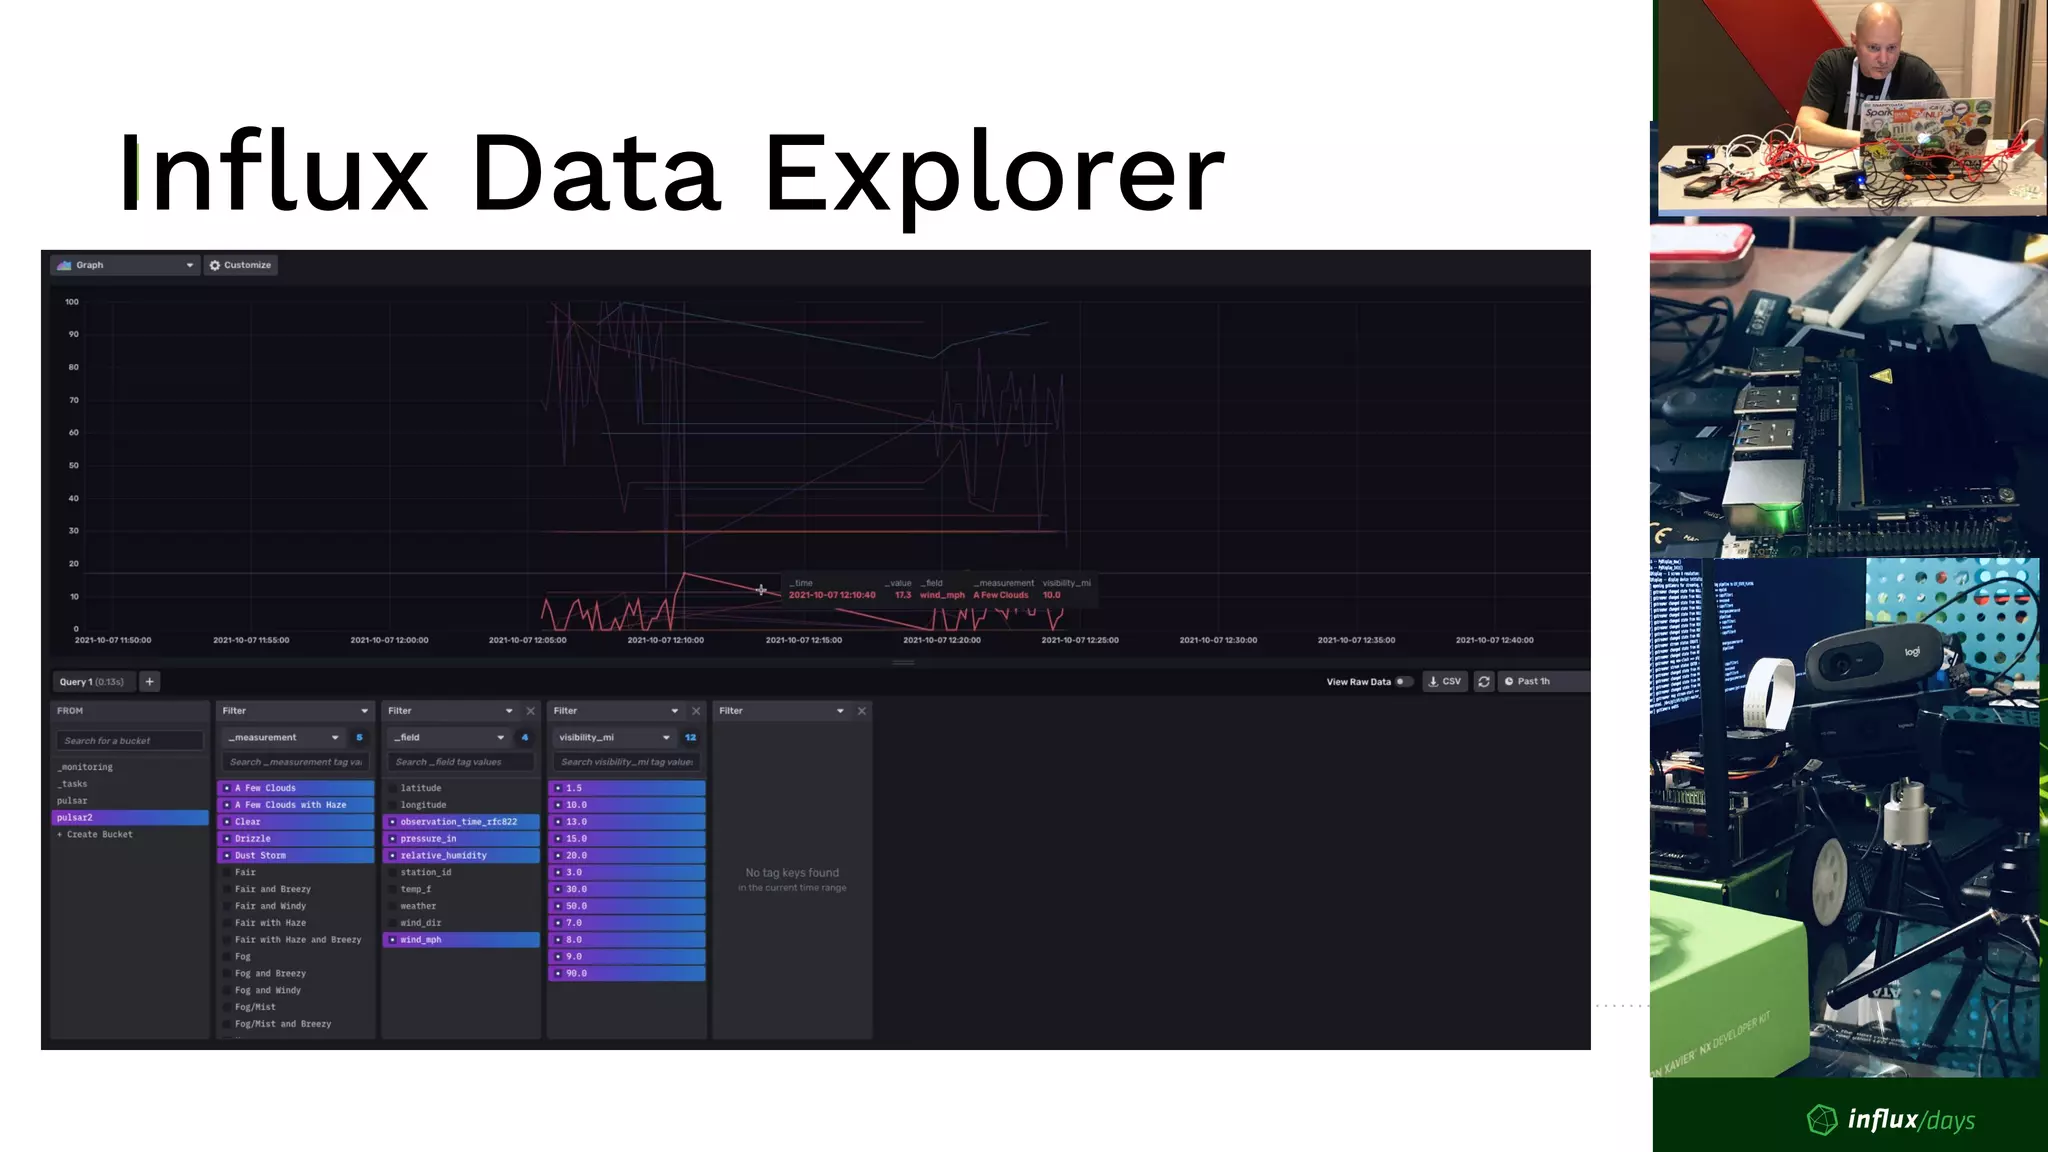Click the Create Bucket link
The width and height of the screenshot is (2048, 1152).
tap(96, 835)
